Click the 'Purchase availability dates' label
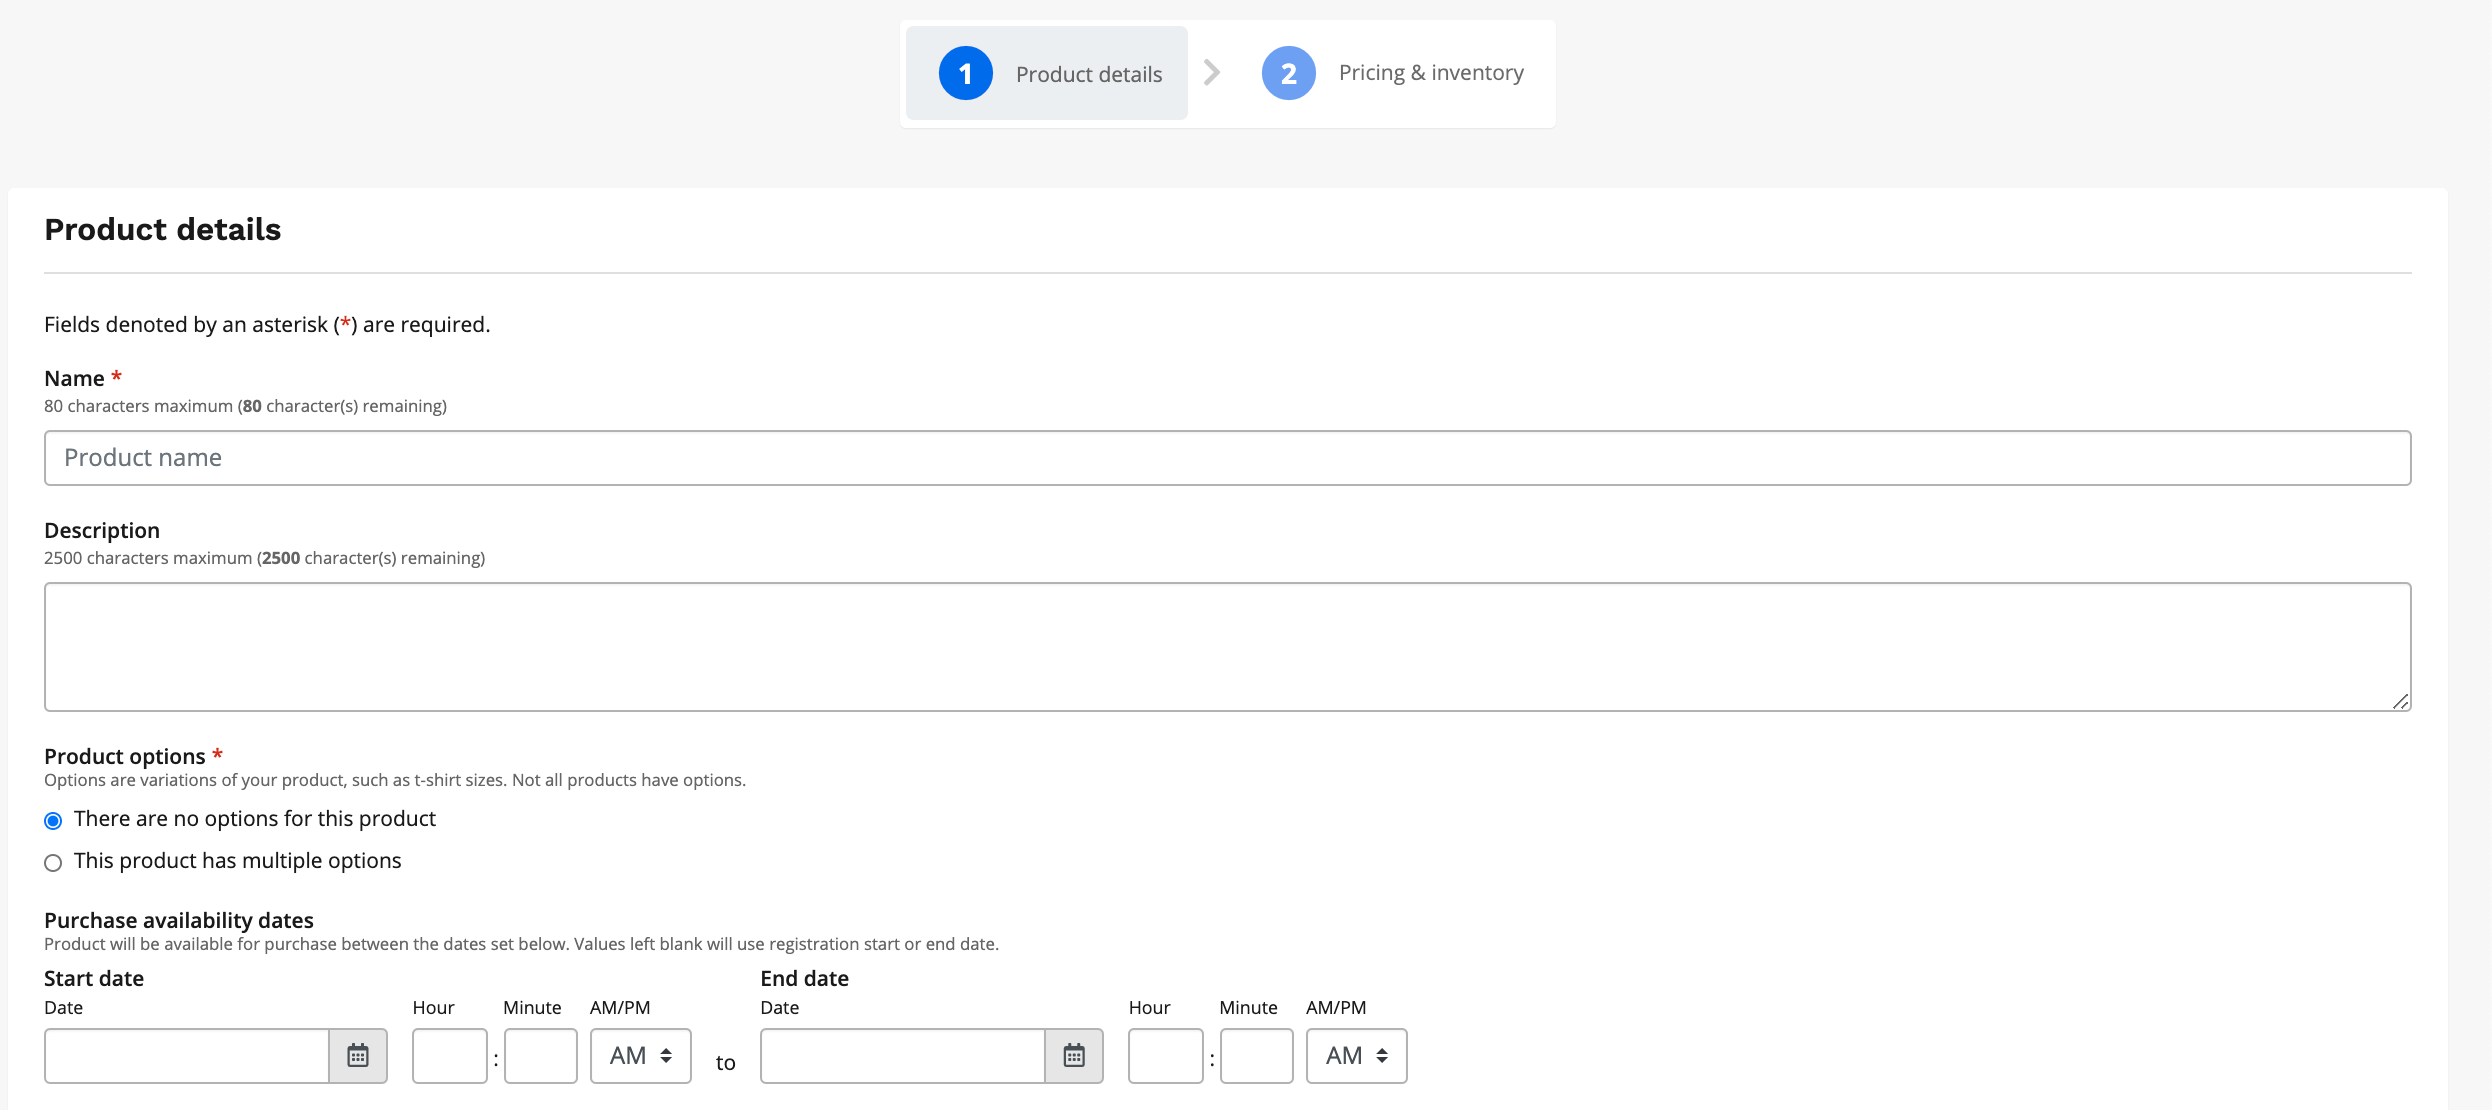The image size is (2492, 1110). [179, 920]
